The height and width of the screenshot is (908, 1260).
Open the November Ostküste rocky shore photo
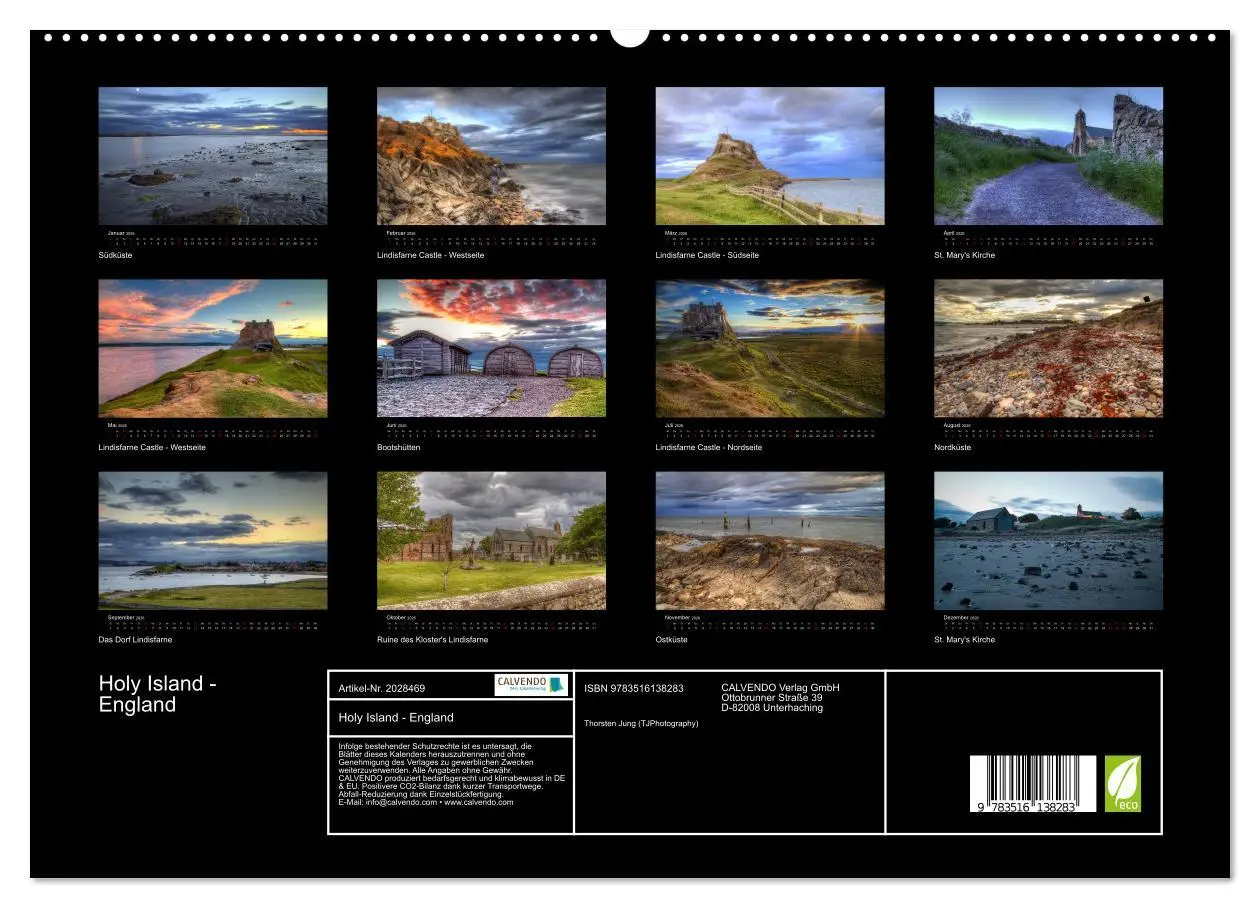(x=770, y=540)
